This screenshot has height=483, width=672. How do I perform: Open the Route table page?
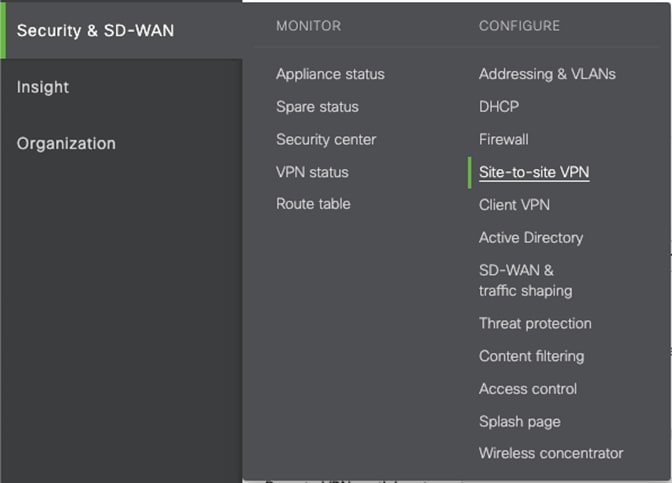[x=313, y=204]
